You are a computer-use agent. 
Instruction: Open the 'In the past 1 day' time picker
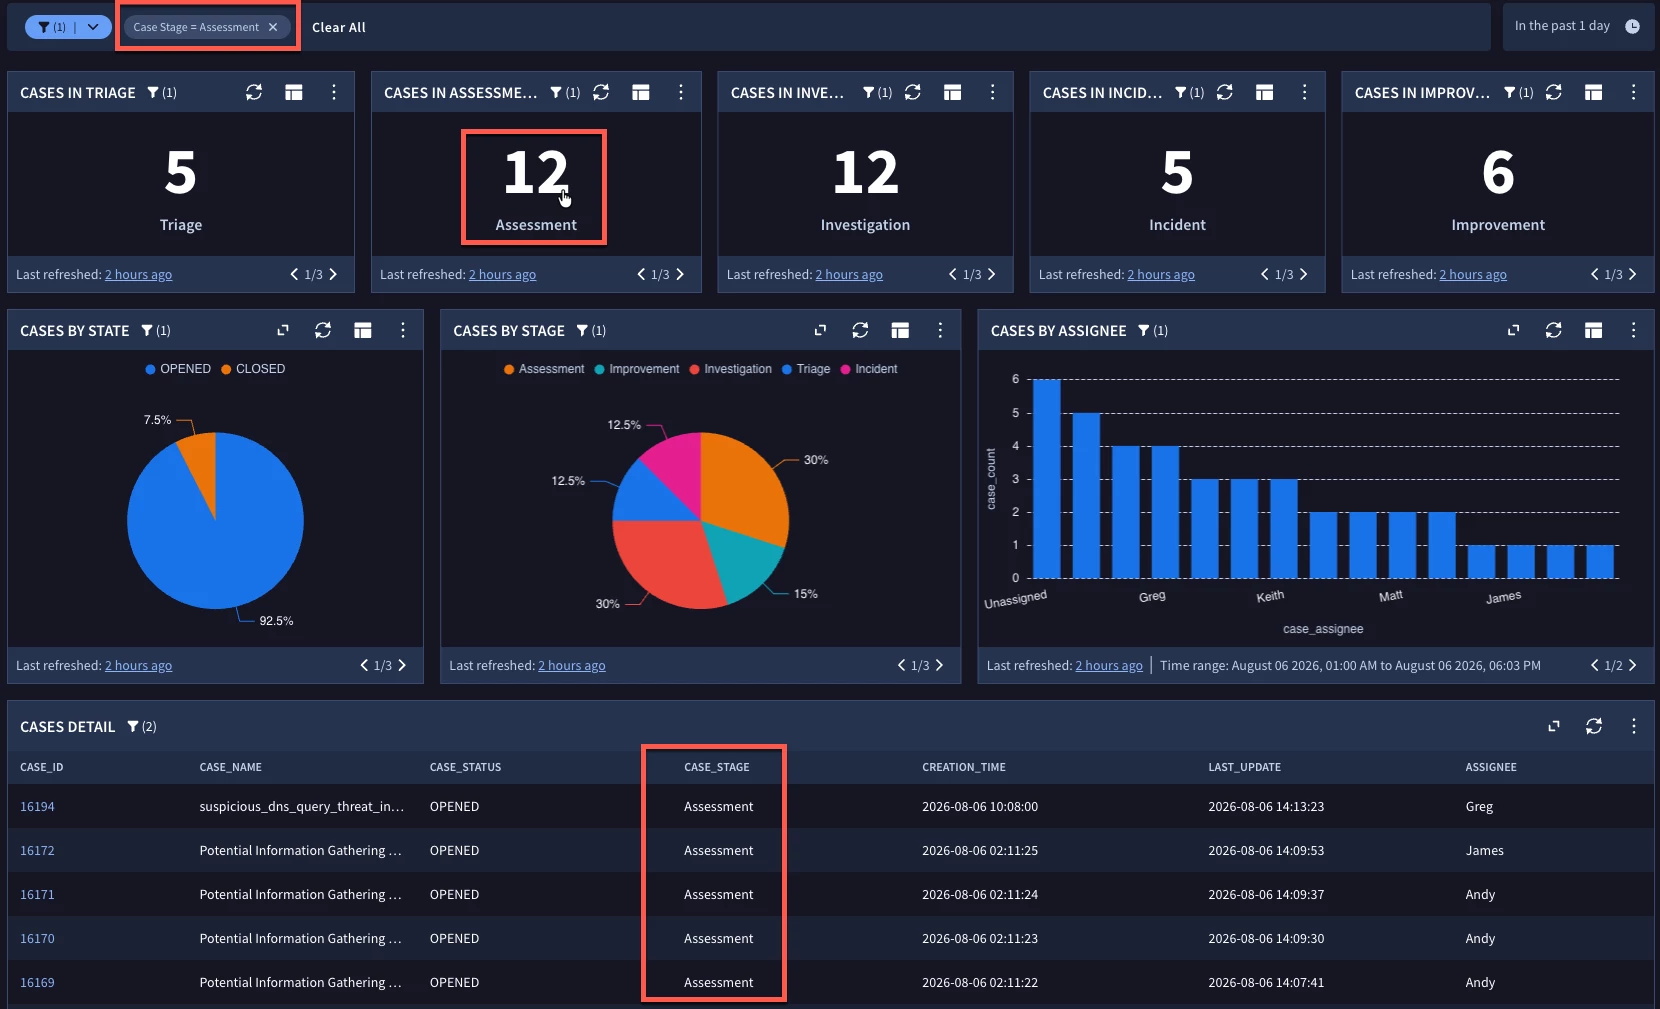[1577, 26]
